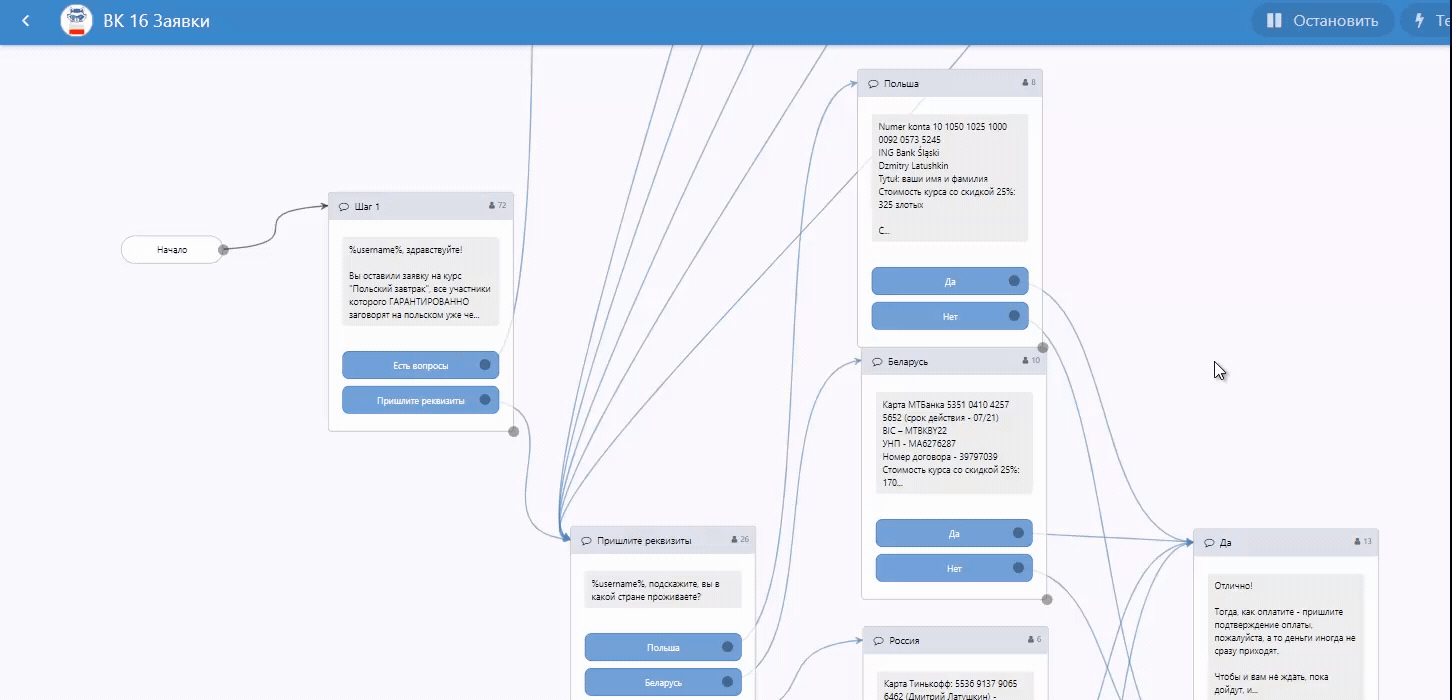Viewport: 1452px width, 700px height.
Task: Click Да button in Польша block
Action: click(x=949, y=281)
